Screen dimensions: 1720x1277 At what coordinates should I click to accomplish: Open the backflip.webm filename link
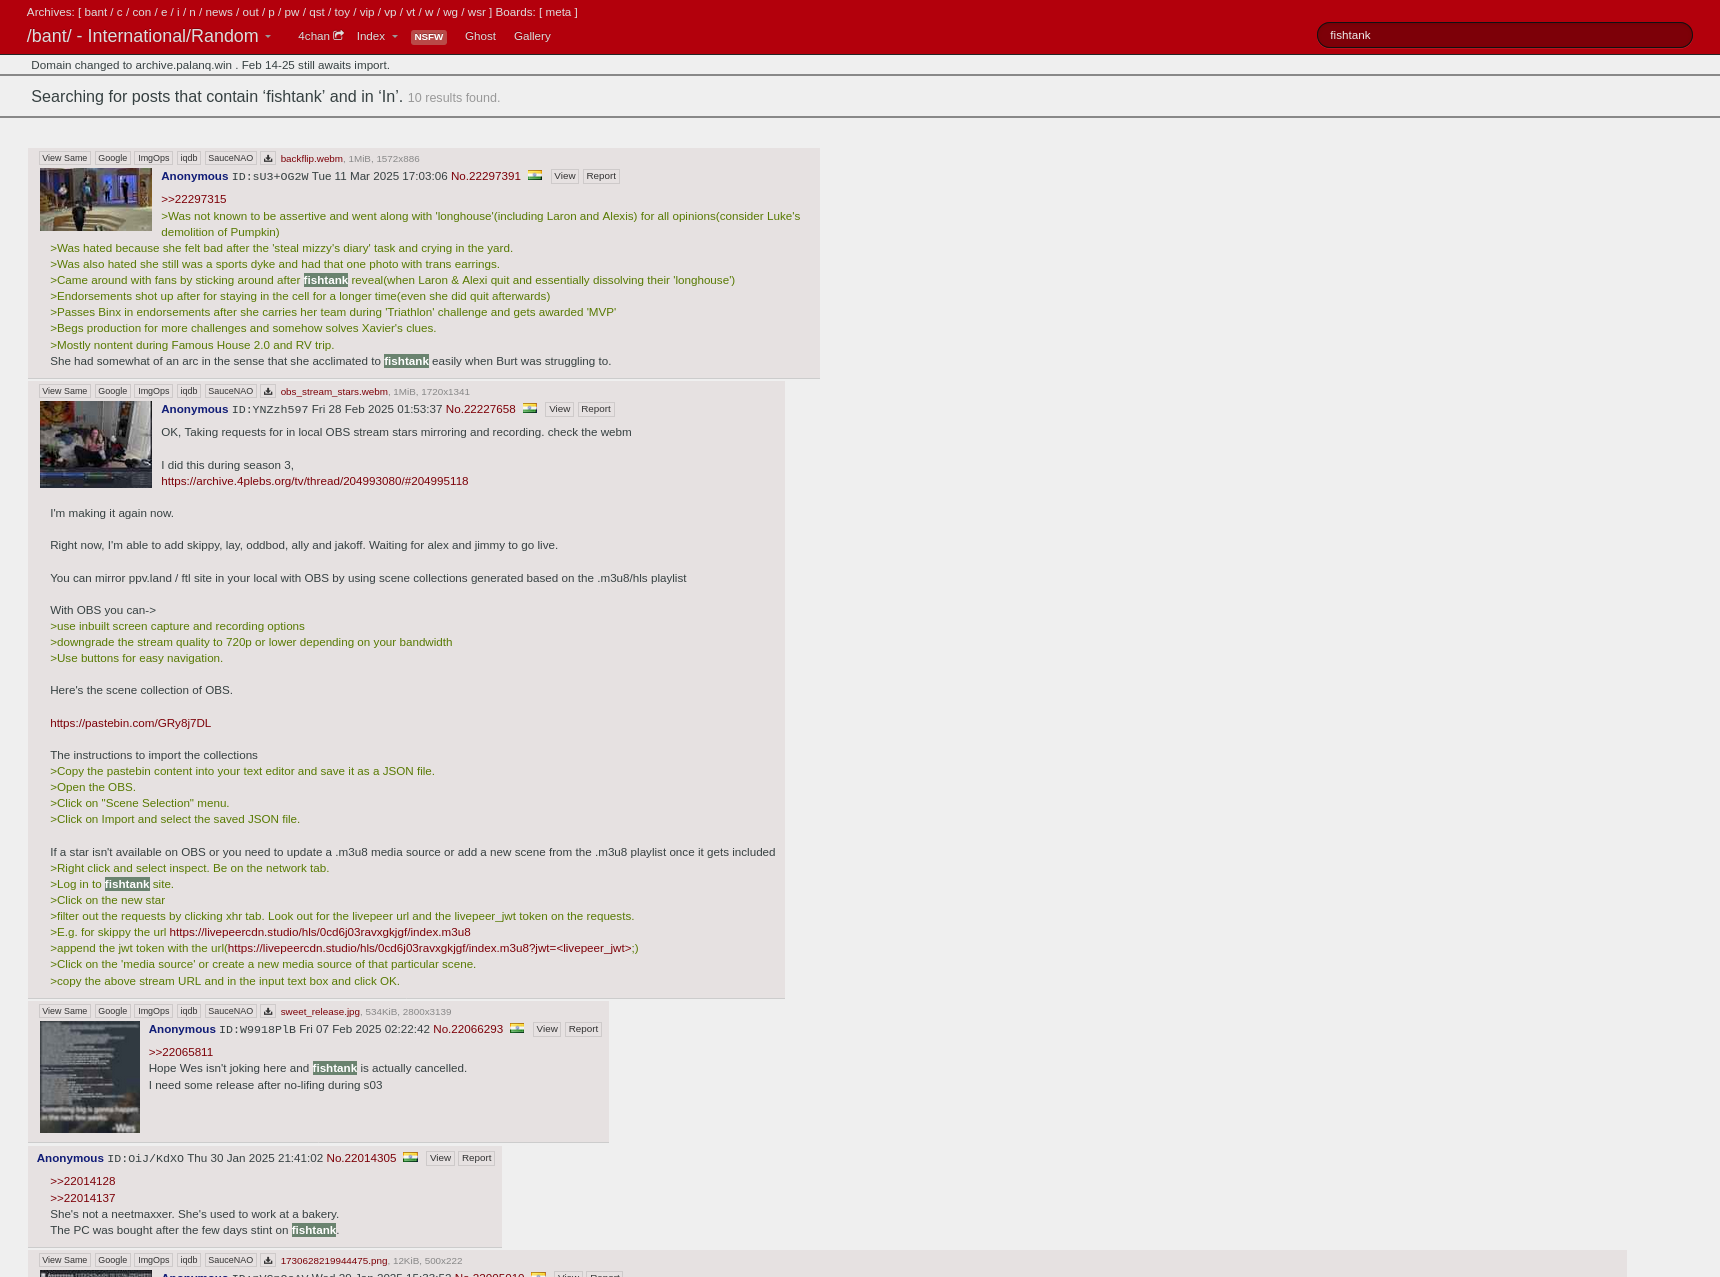click(x=311, y=159)
